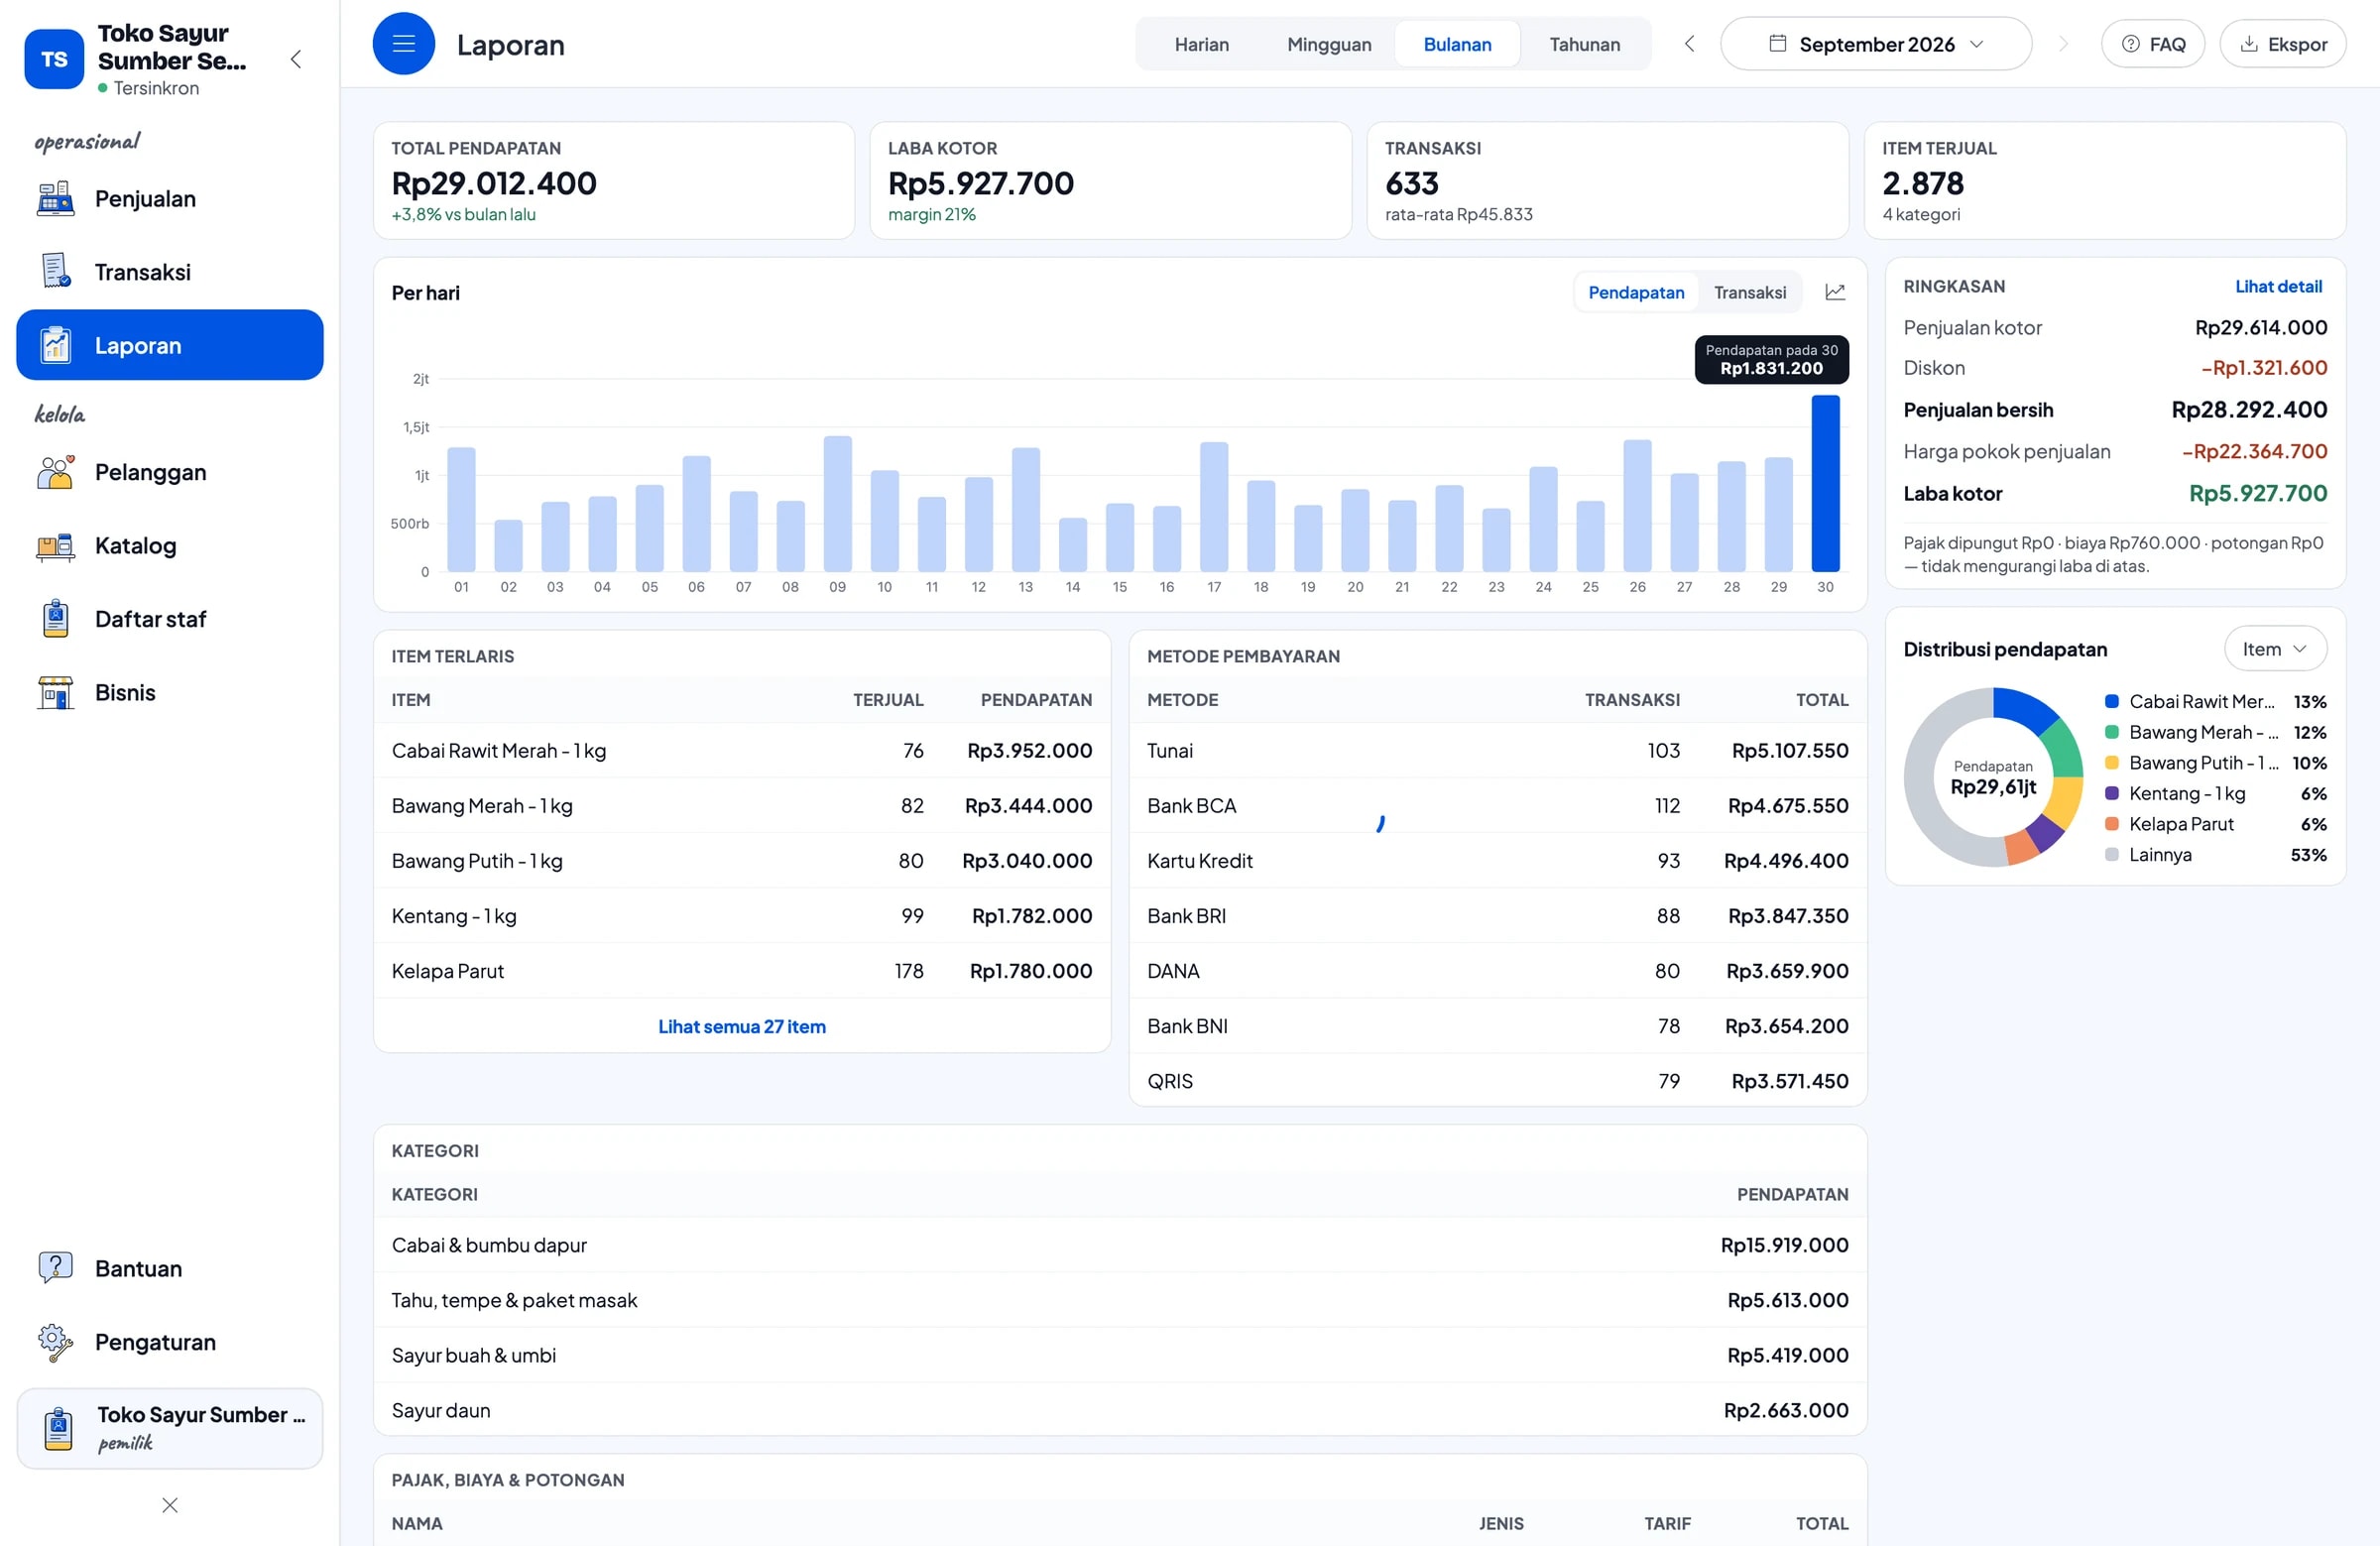Open Daftar staf page
The height and width of the screenshot is (1546, 2380).
(x=170, y=619)
